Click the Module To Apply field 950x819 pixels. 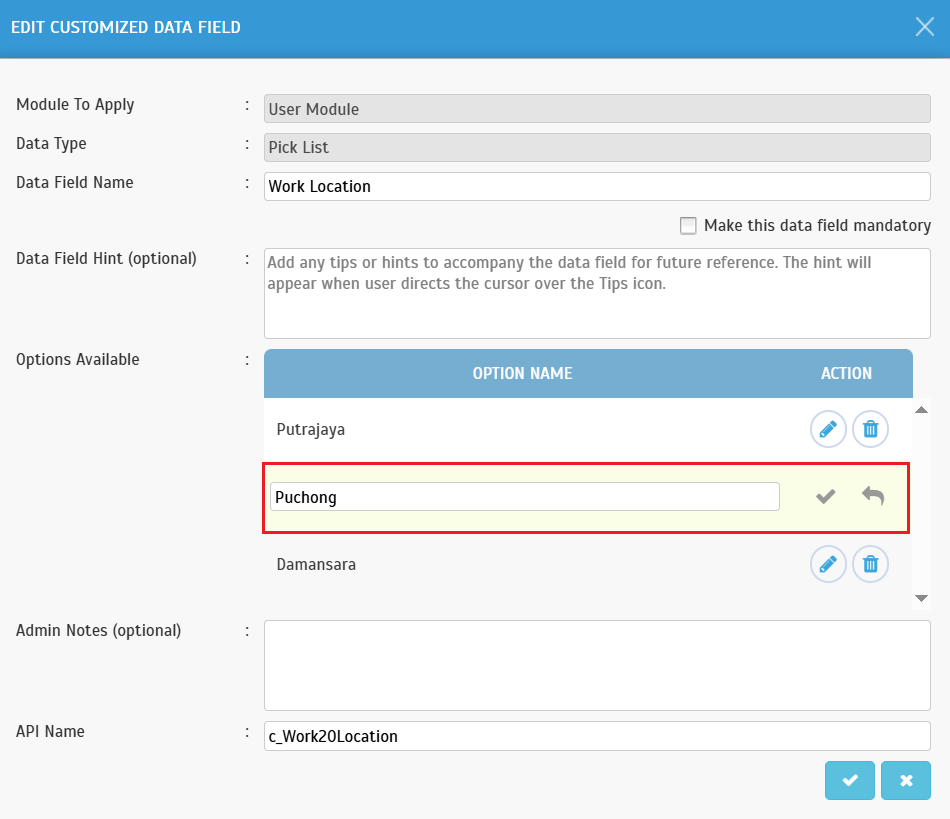(597, 109)
